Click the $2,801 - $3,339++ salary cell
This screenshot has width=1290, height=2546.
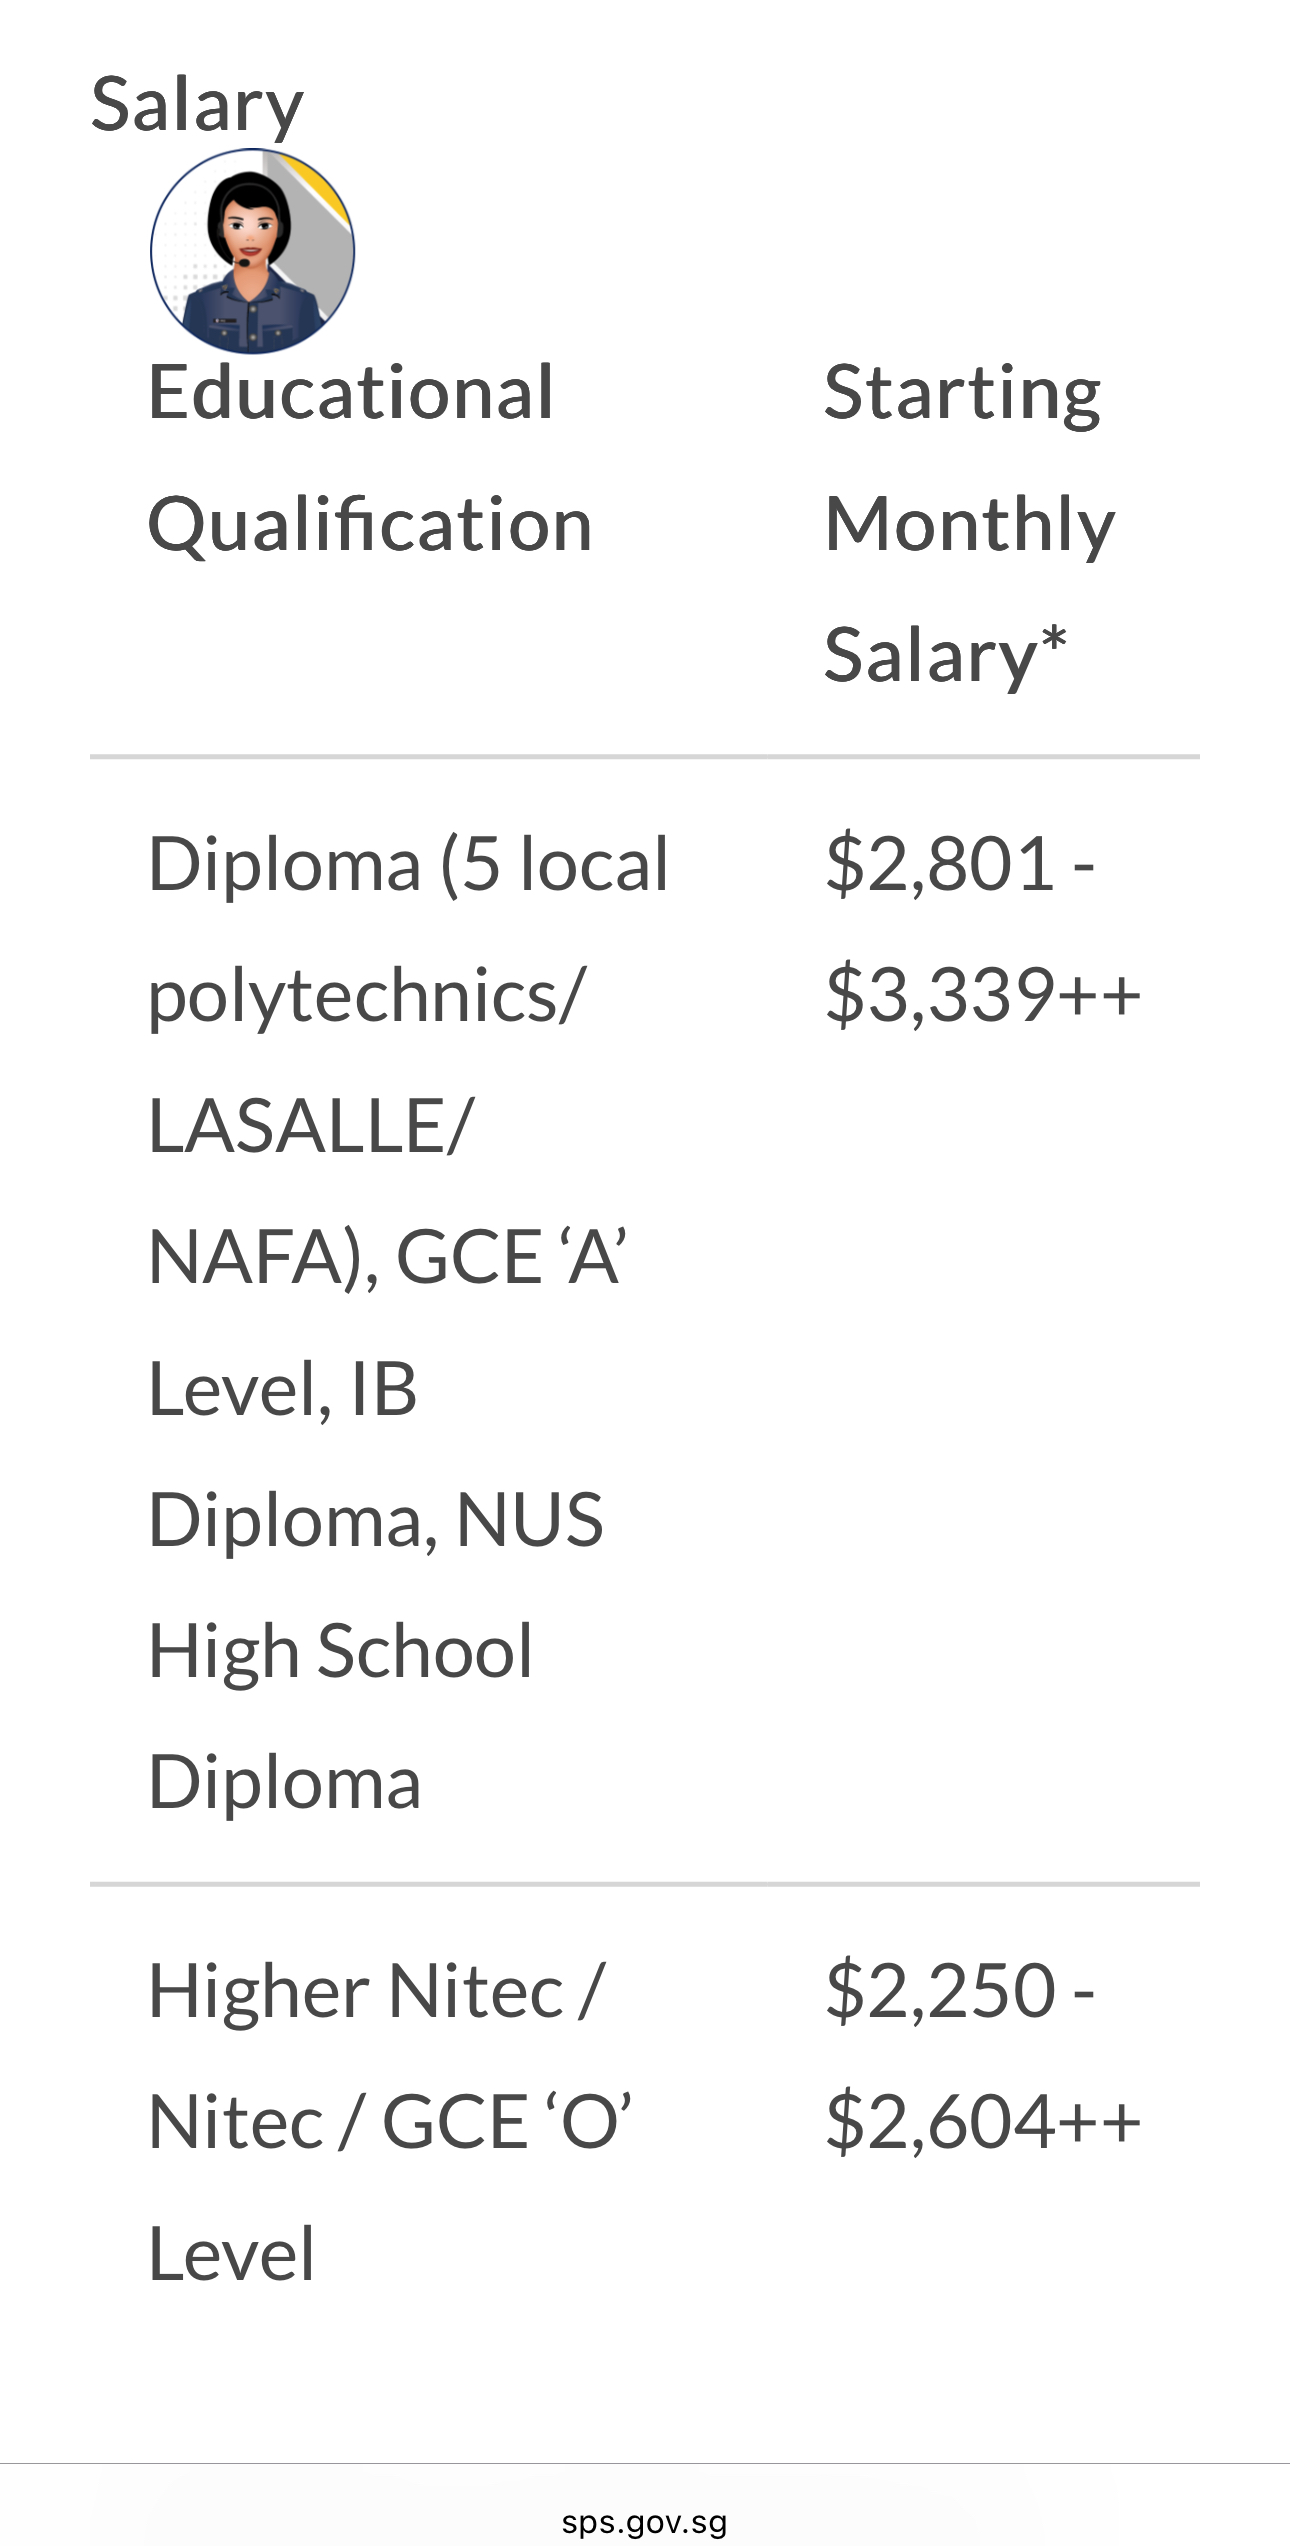[x=983, y=928]
